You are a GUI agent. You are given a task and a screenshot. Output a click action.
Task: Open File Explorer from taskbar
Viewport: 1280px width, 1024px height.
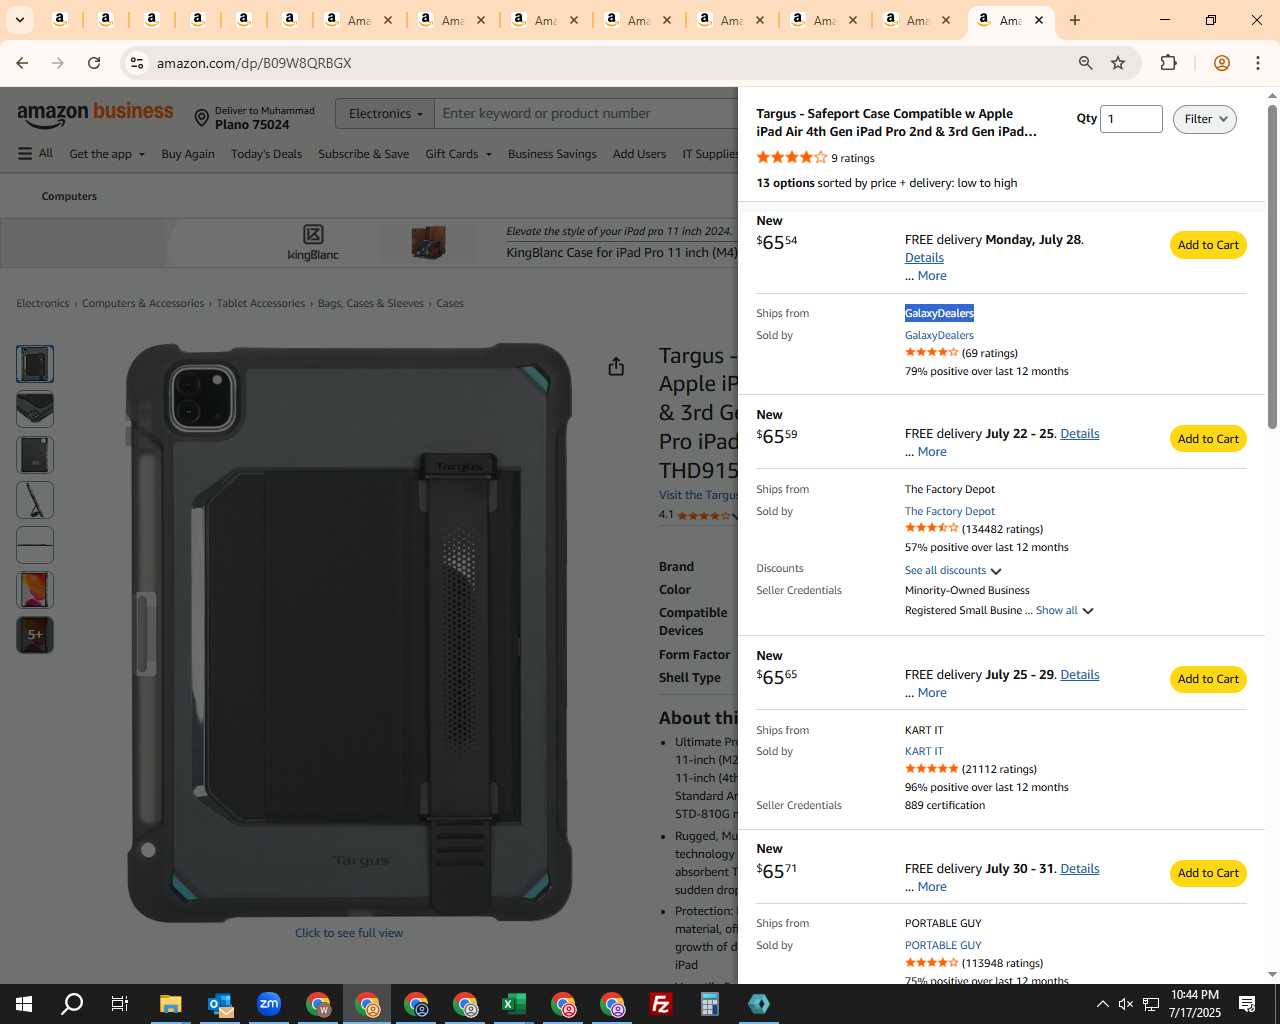pyautogui.click(x=170, y=1004)
